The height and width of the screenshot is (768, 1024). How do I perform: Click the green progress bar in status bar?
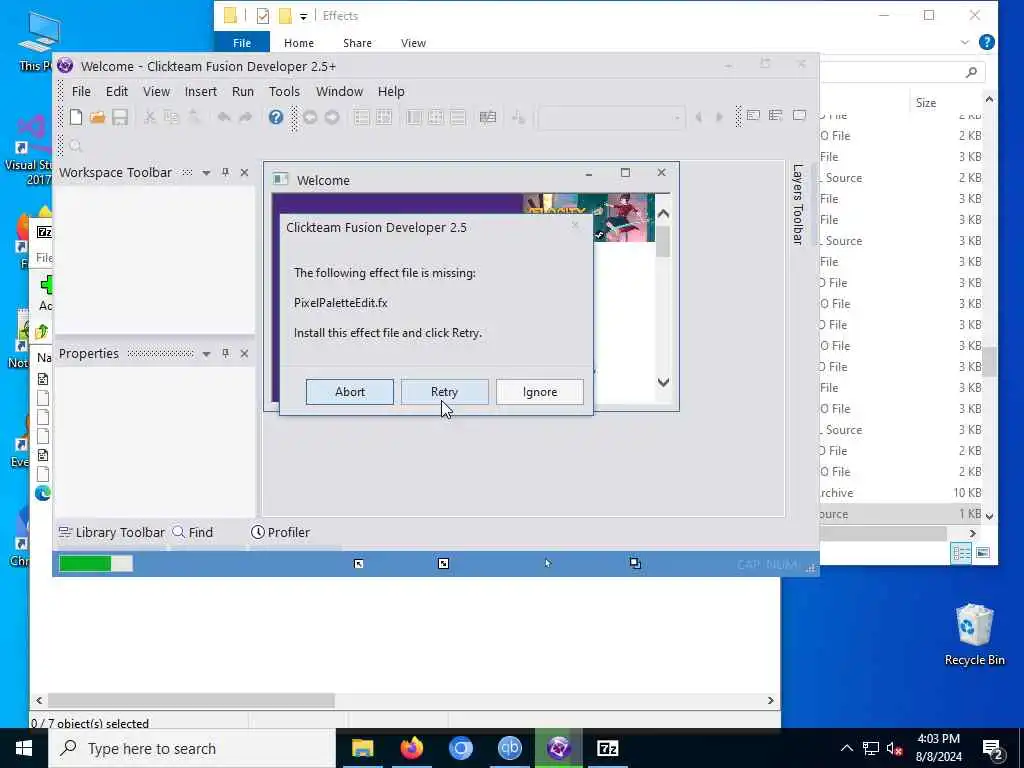(95, 563)
